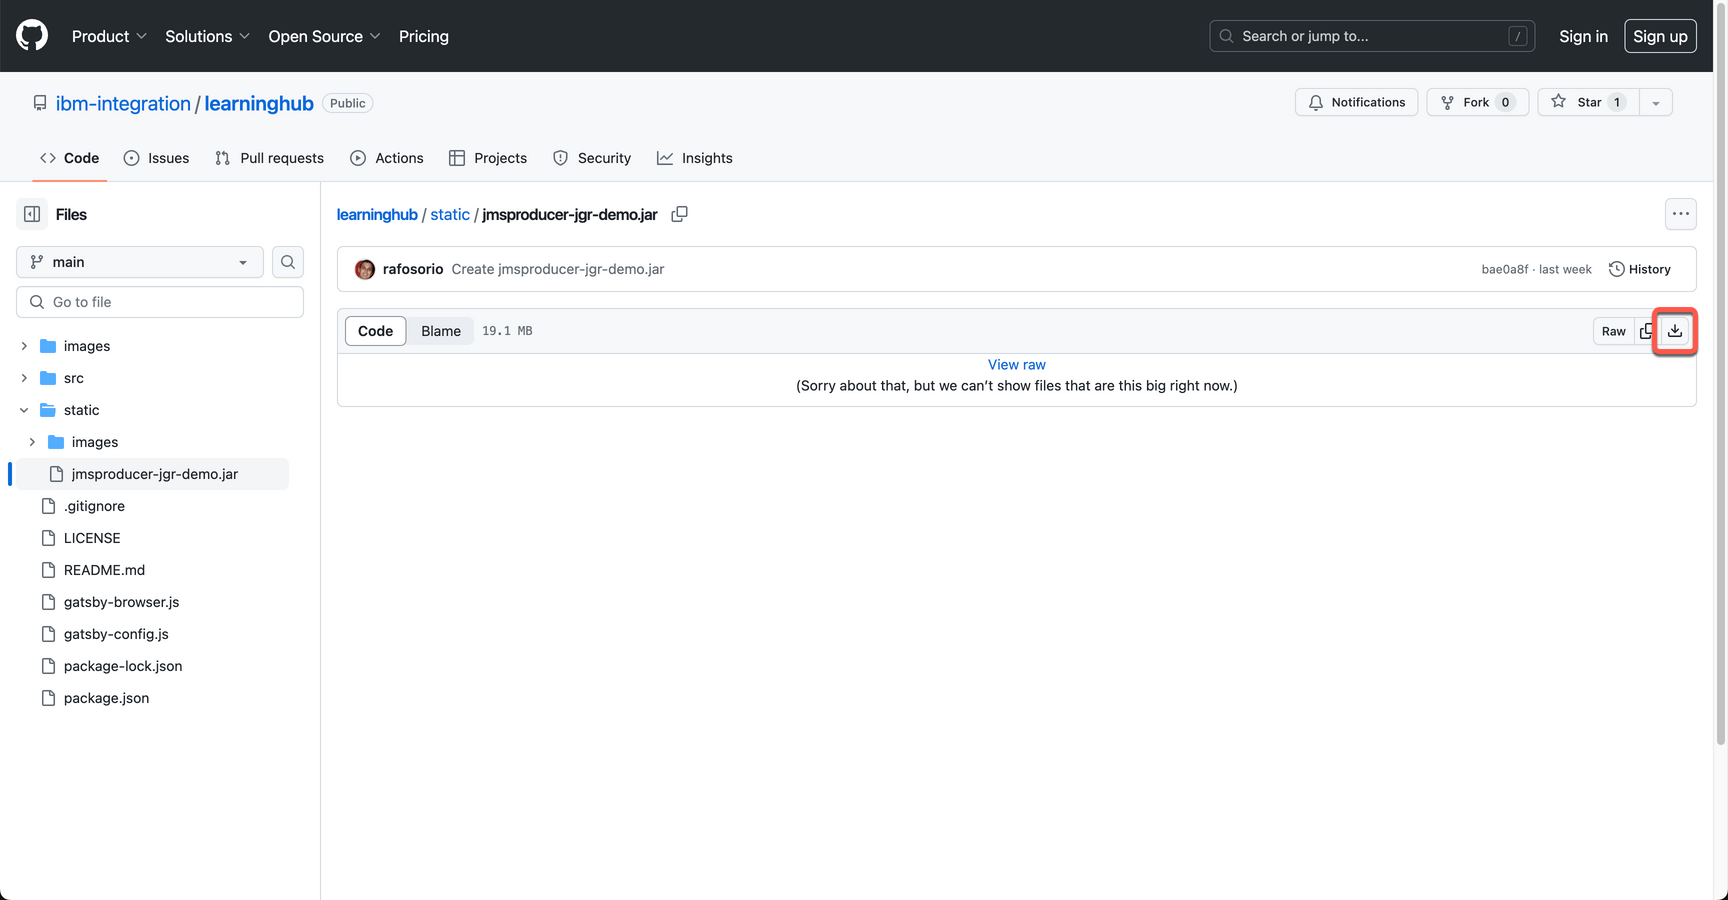Switch to Blame view

click(x=440, y=330)
